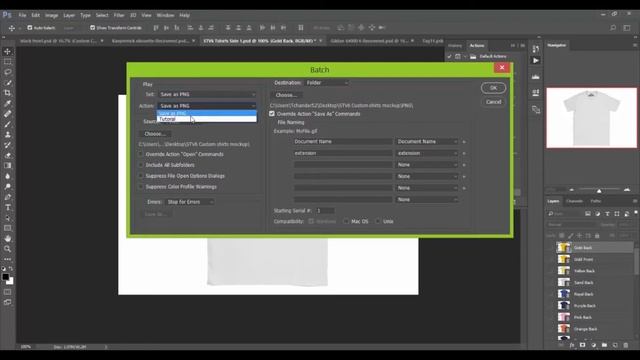Choose Tutorial from the Action list
640x360 pixels.
pos(207,119)
